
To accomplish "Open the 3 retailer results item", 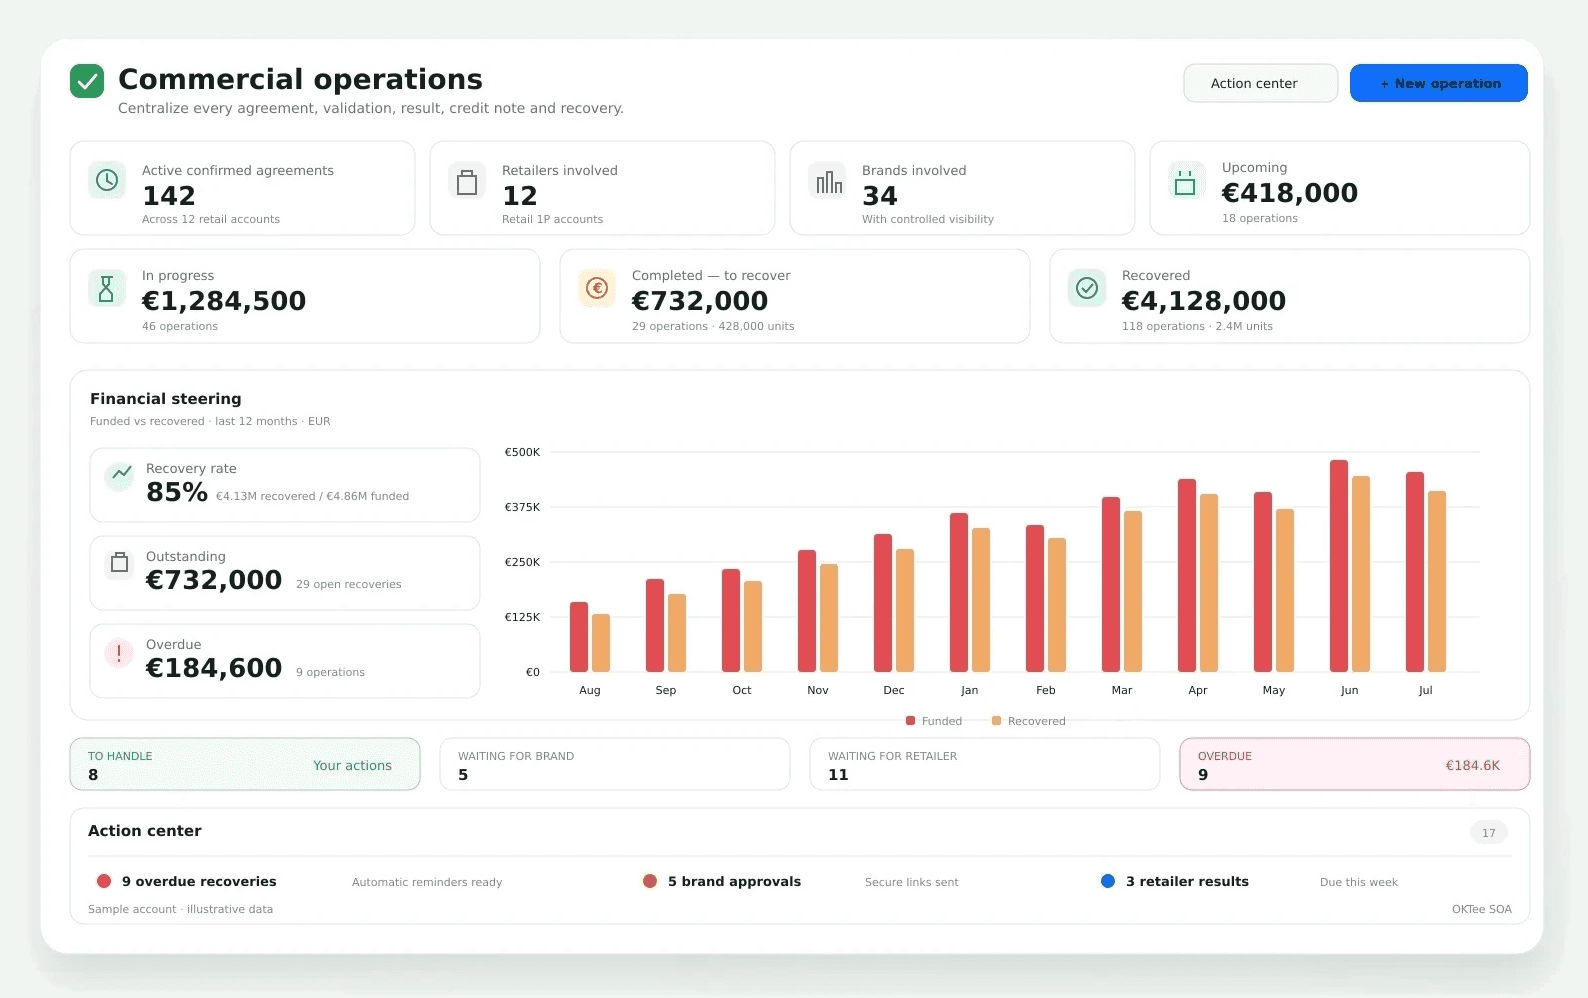I will click(1187, 881).
